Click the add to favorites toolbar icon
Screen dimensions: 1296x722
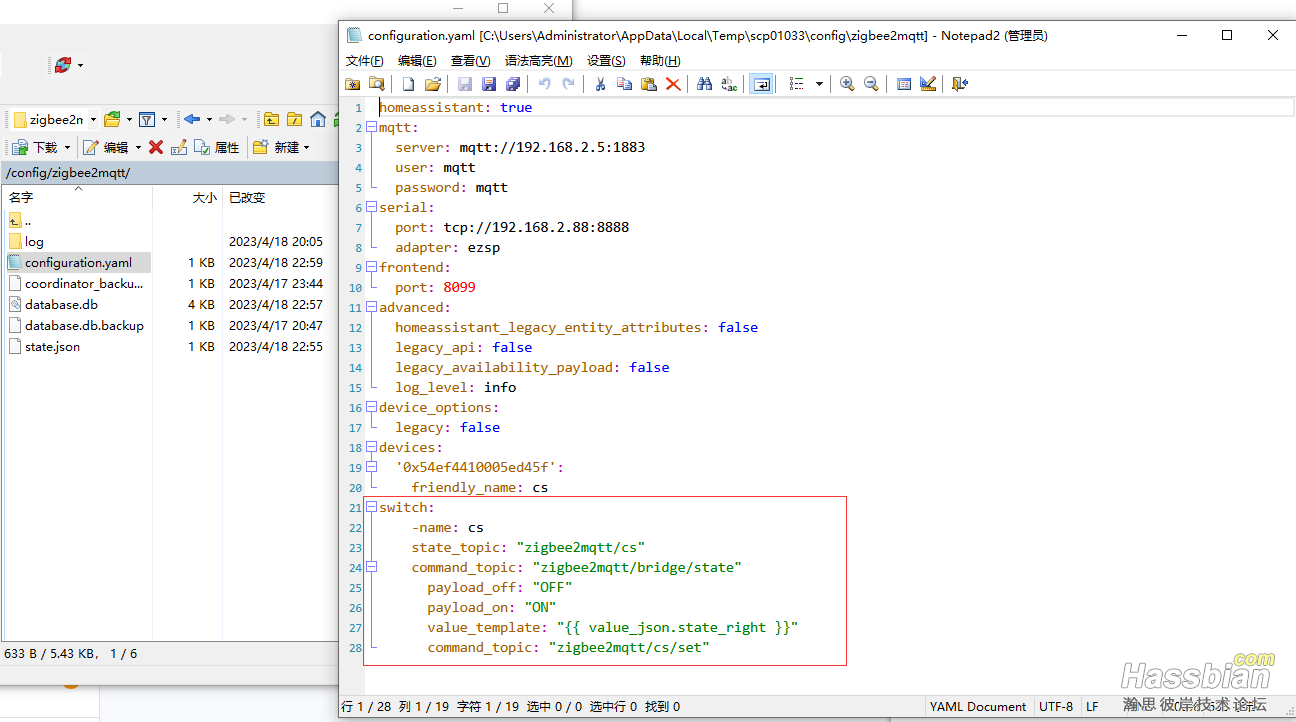pyautogui.click(x=353, y=84)
